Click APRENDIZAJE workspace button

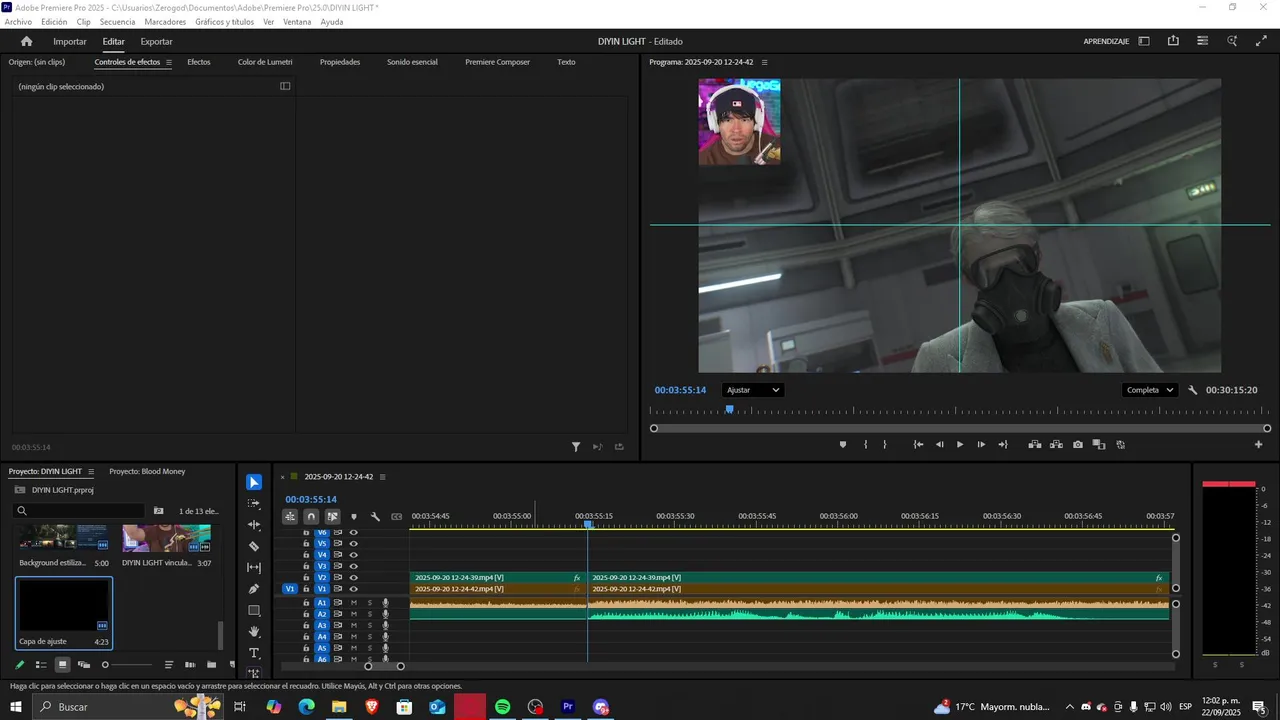pos(1106,41)
